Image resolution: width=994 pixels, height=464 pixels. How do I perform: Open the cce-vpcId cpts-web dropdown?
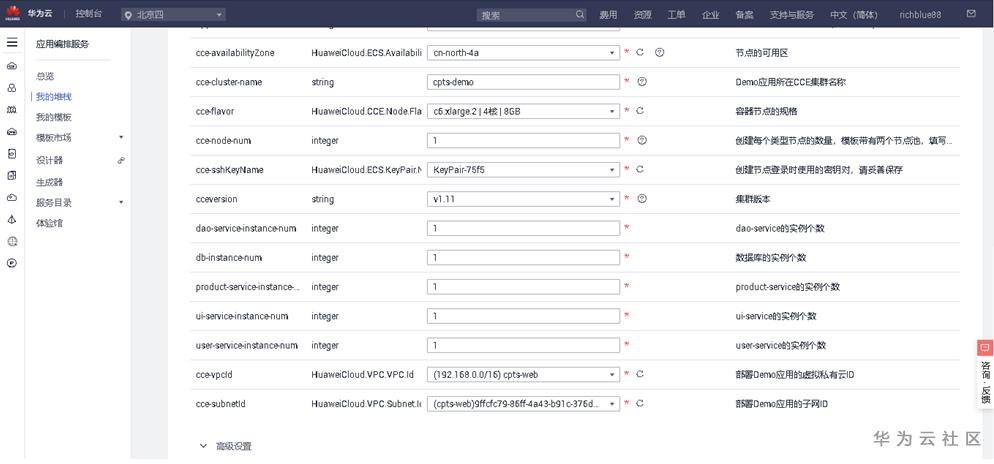click(524, 374)
